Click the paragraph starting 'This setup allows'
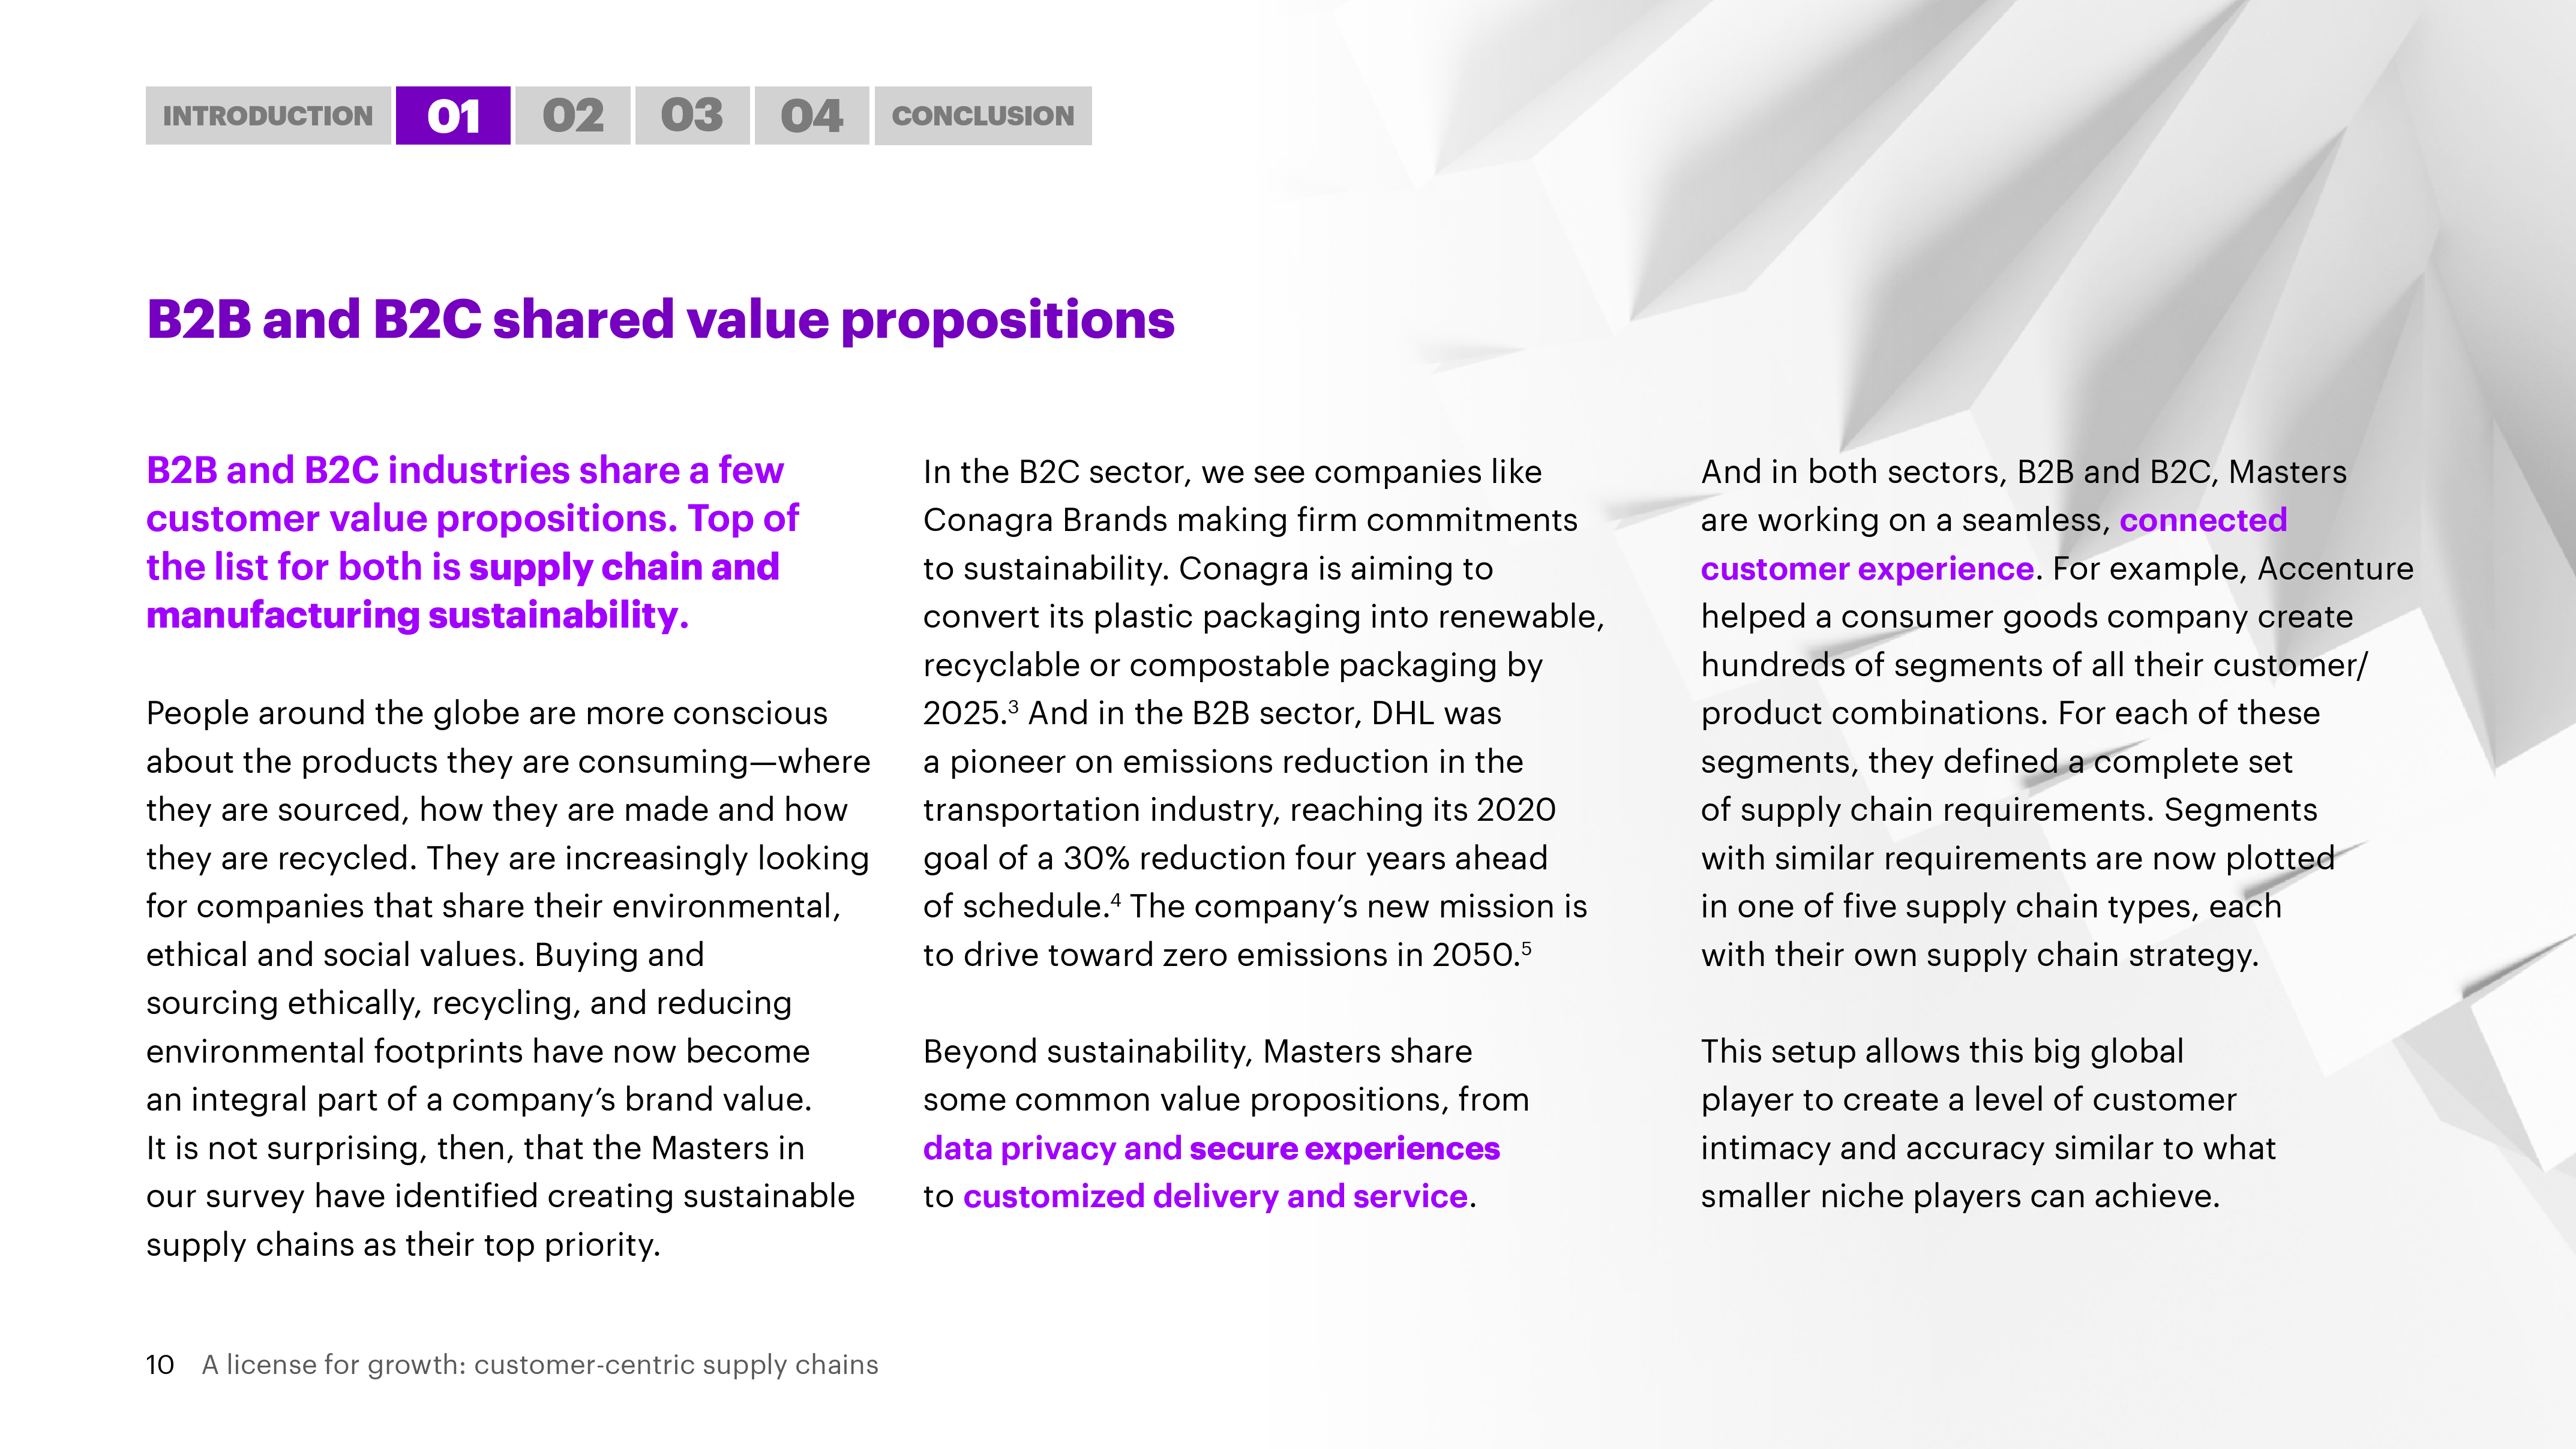Image resolution: width=2576 pixels, height=1449 pixels. click(x=1987, y=1124)
